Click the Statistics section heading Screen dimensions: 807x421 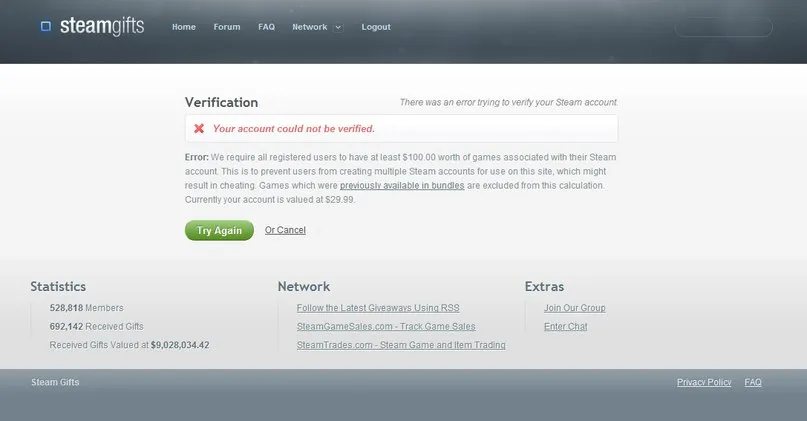coord(58,286)
